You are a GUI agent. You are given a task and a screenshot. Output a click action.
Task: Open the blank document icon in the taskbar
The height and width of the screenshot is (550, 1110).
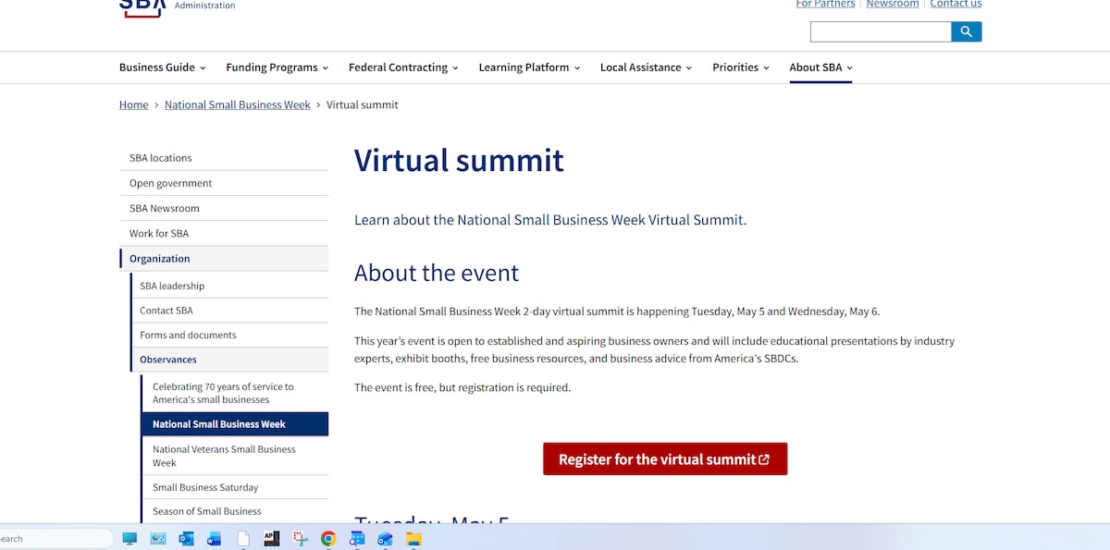(243, 539)
